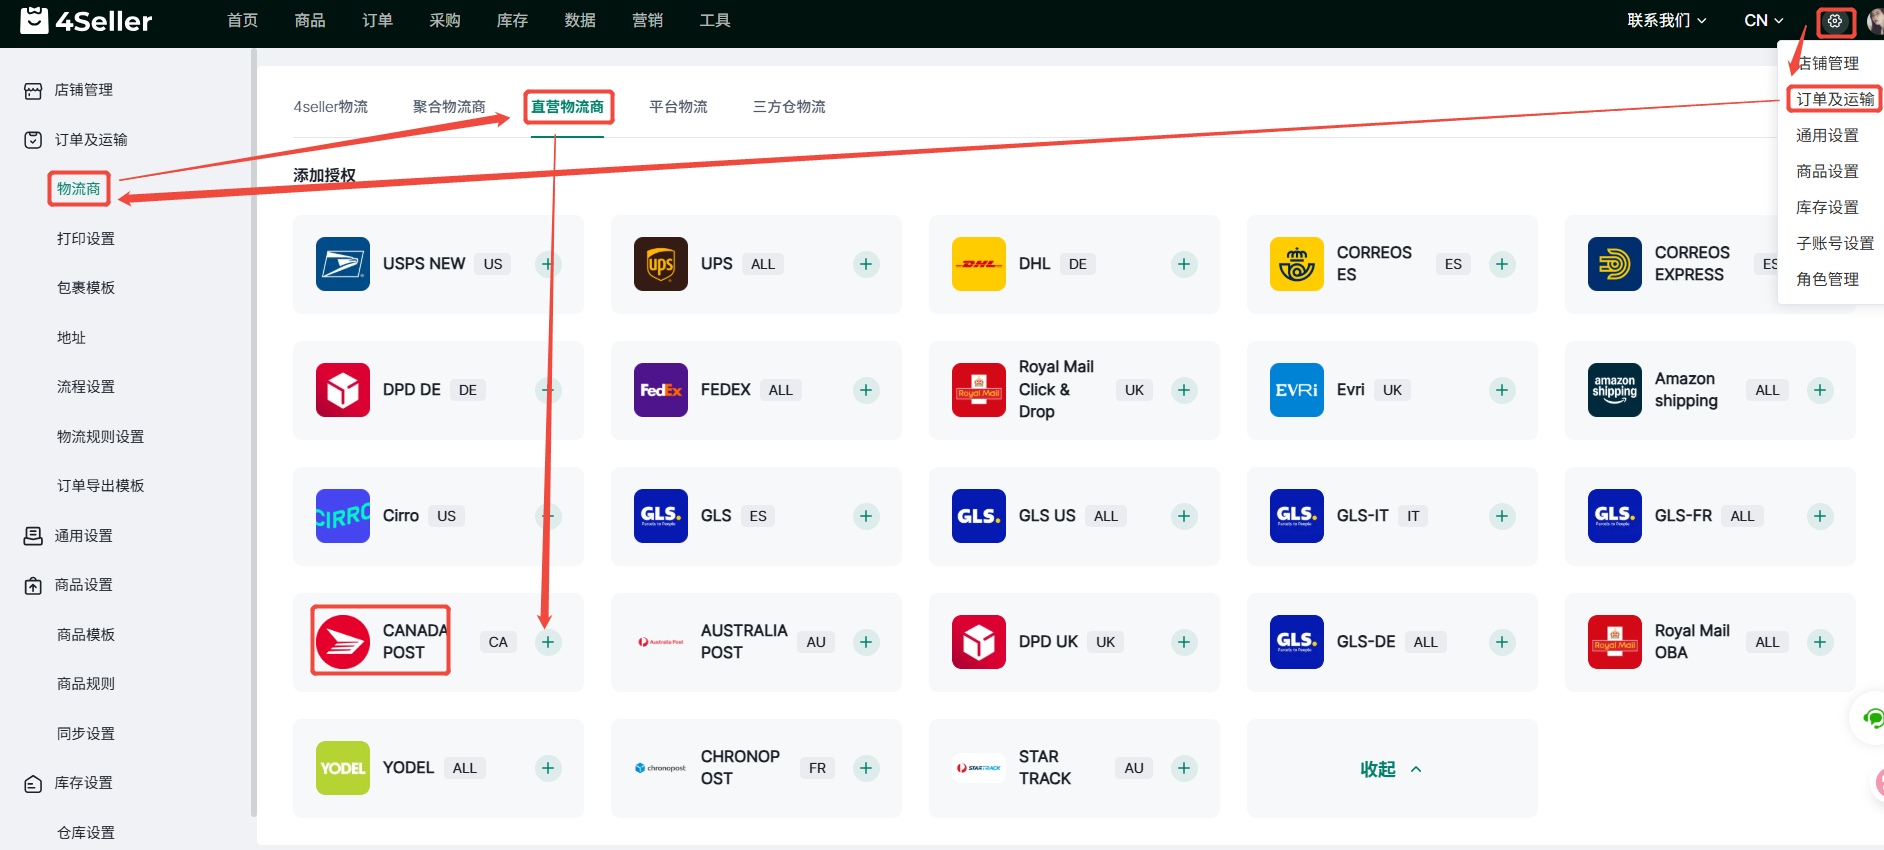This screenshot has width=1884, height=850.
Task: Open 打印设置 in sidebar
Action: pyautogui.click(x=86, y=239)
